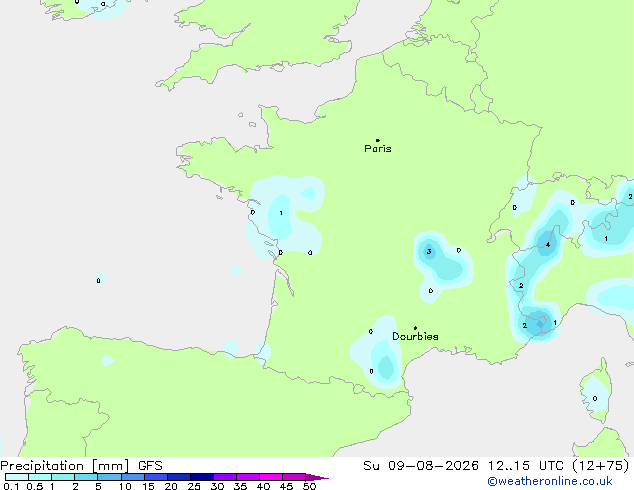Image resolution: width=634 pixels, height=490 pixels.
Task: Select the 5–10 mm legend color swatch
Action: pyautogui.click(x=109, y=477)
